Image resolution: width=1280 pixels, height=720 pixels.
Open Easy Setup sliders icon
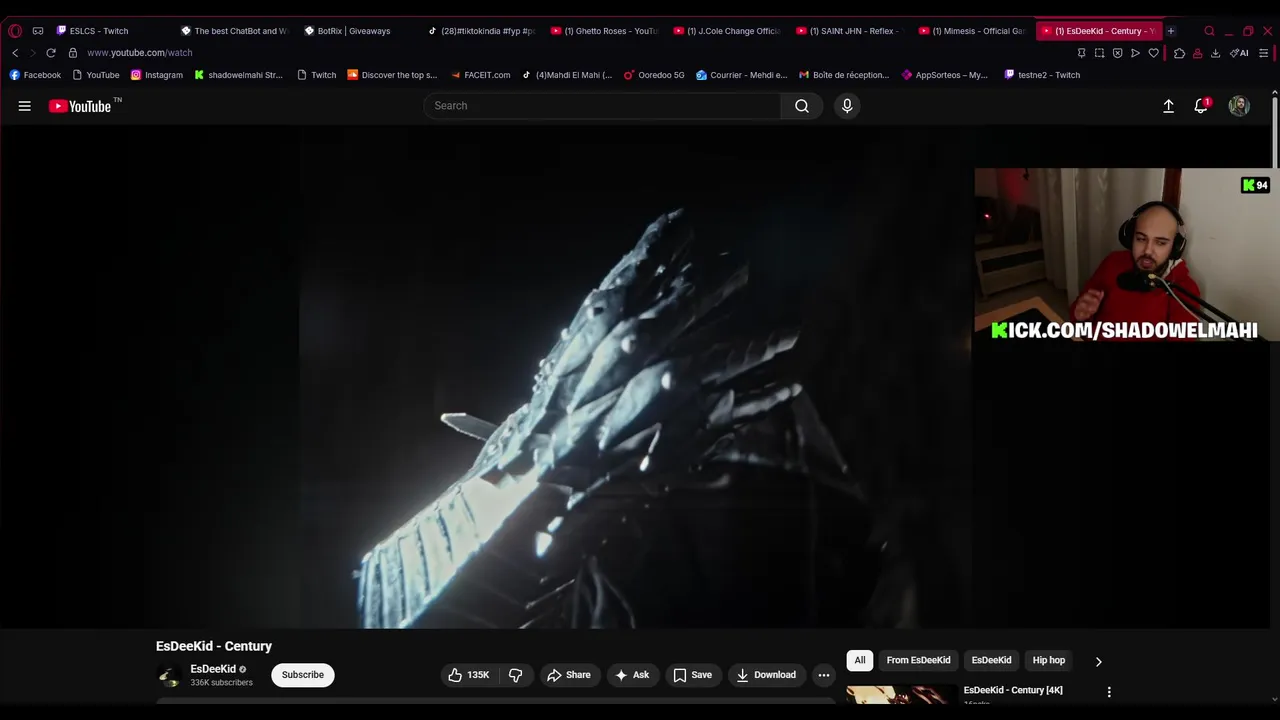pyautogui.click(x=1264, y=53)
